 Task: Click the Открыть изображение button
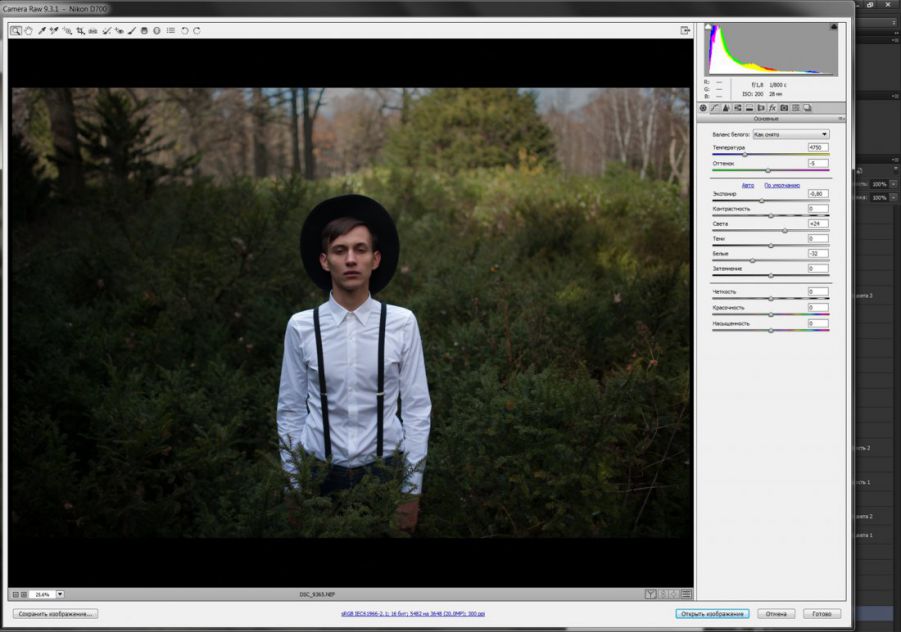point(711,613)
